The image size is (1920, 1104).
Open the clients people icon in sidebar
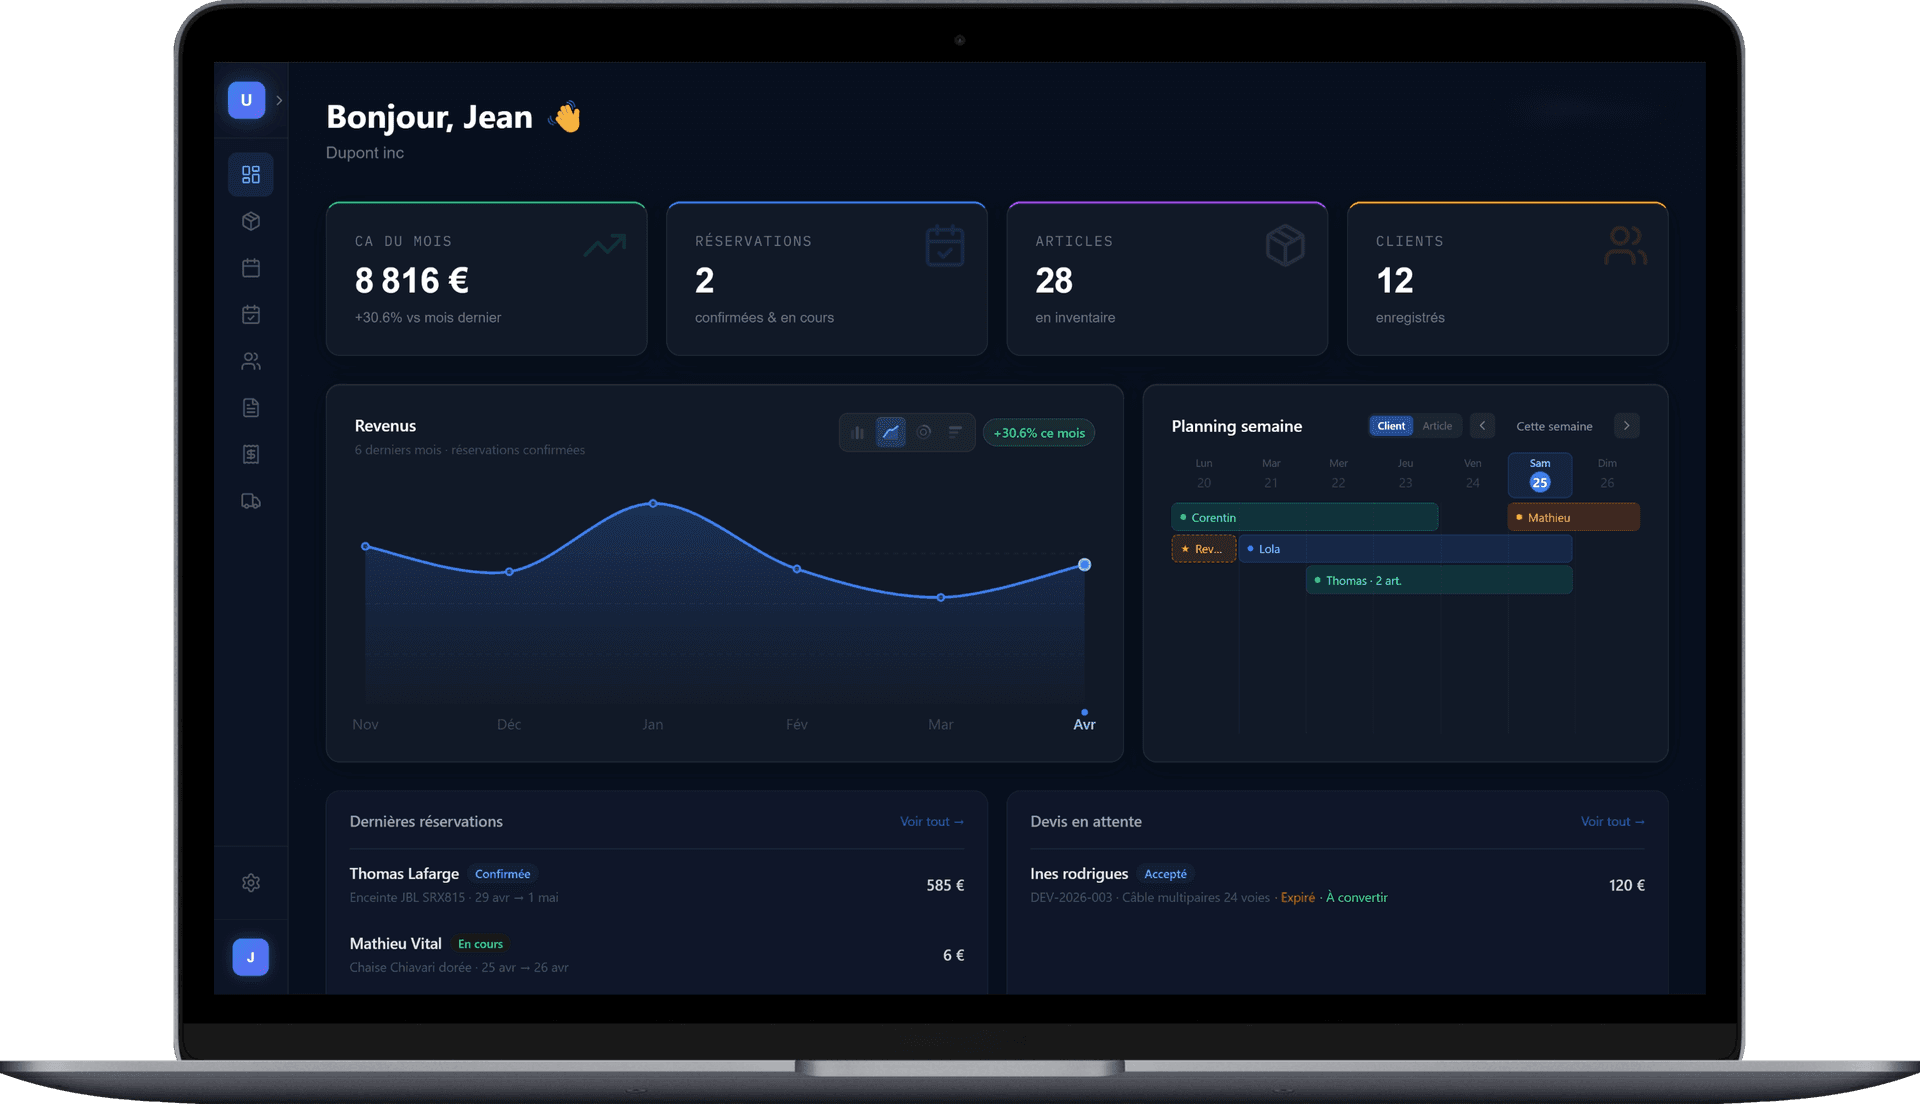(251, 361)
